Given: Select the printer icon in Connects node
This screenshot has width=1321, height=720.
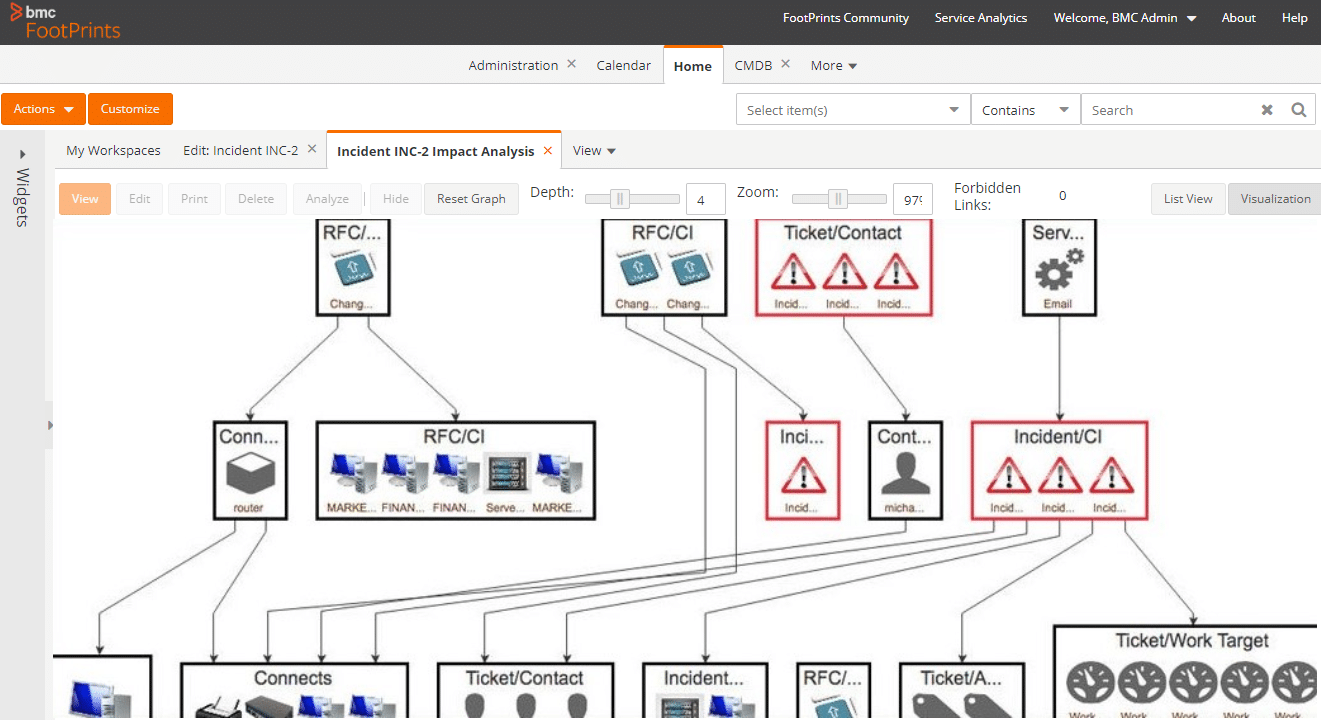Looking at the screenshot, I should pos(217,706).
